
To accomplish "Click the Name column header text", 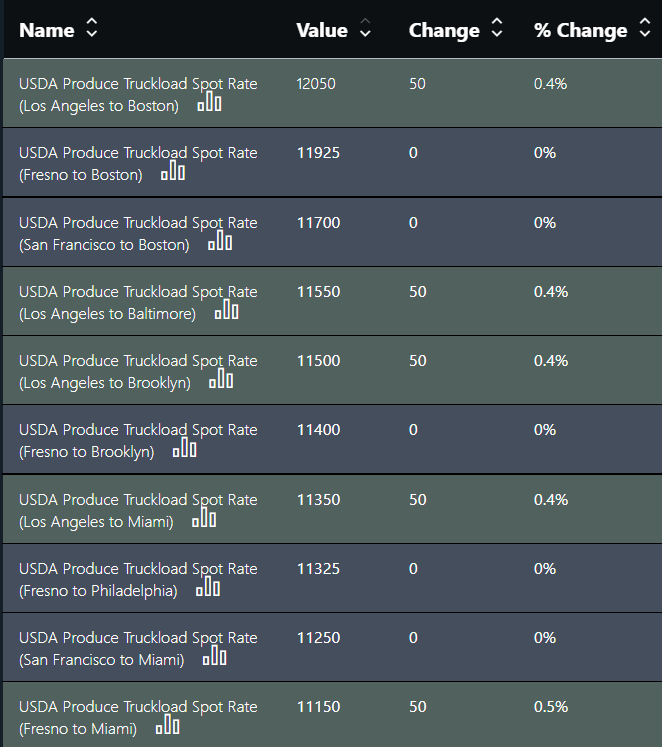I will coord(47,30).
